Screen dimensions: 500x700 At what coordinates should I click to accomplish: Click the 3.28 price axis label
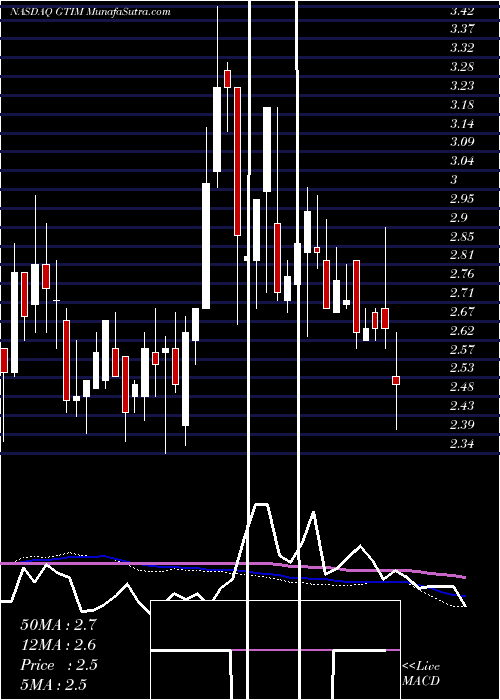coord(462,67)
